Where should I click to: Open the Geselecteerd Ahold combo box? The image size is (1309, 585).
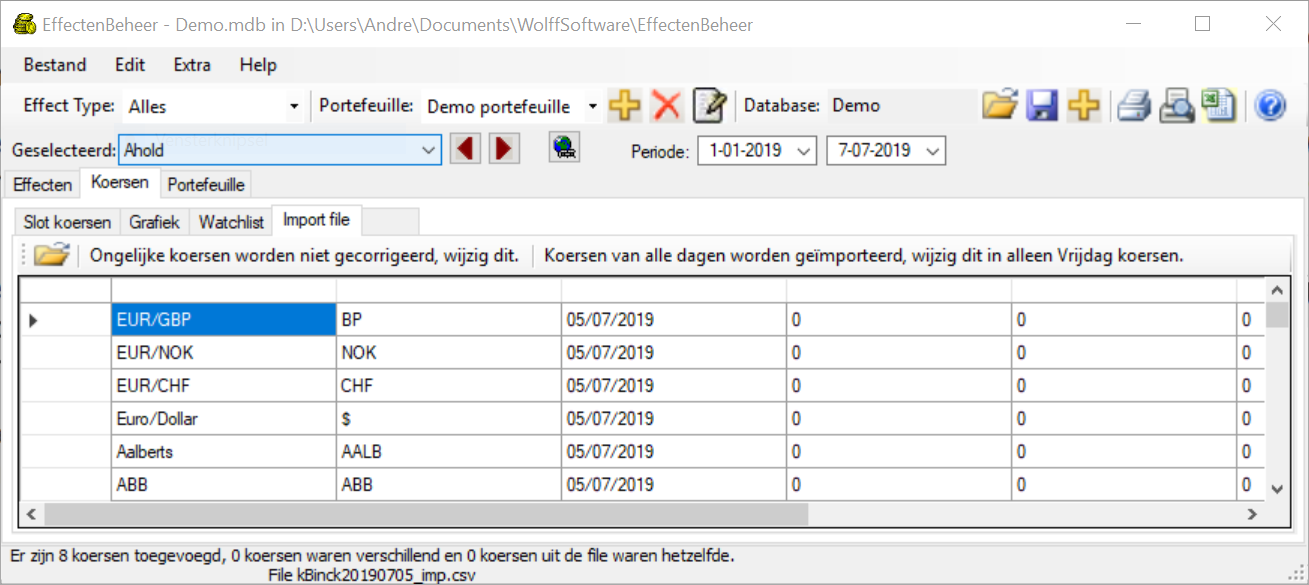click(x=428, y=150)
